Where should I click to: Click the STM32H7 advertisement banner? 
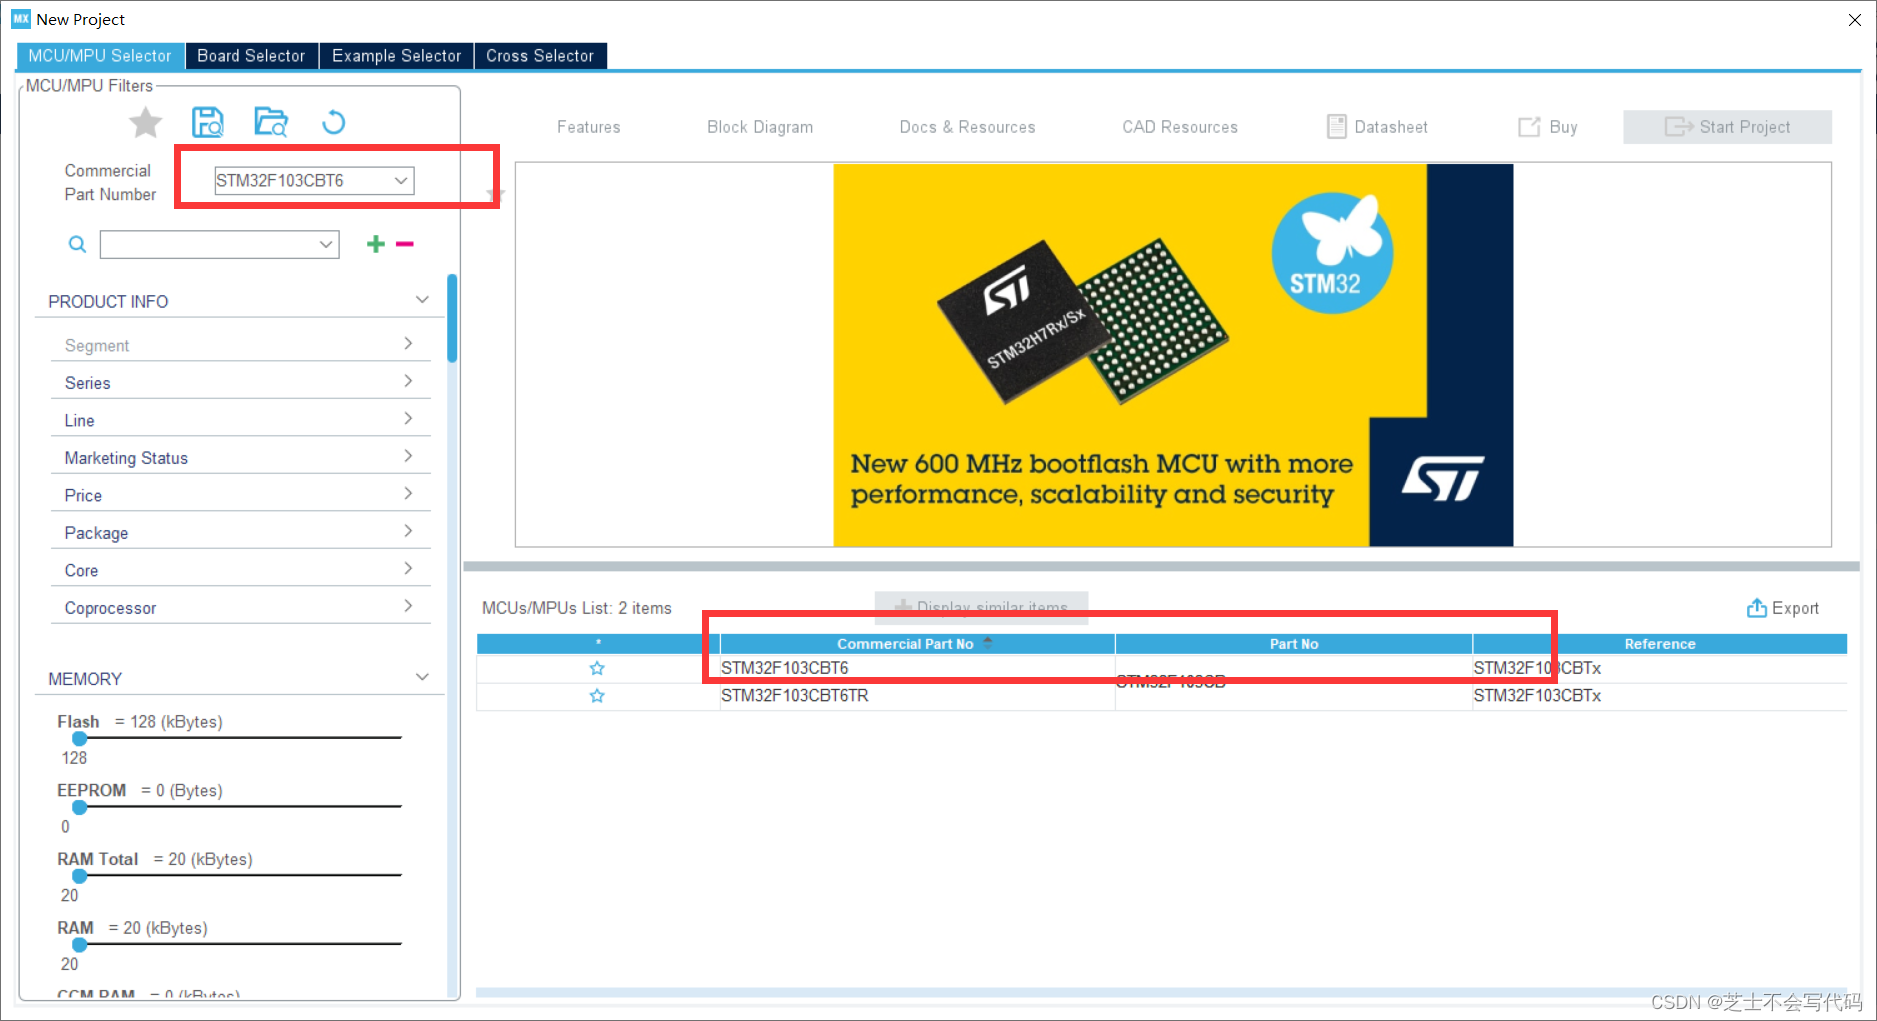point(1173,355)
